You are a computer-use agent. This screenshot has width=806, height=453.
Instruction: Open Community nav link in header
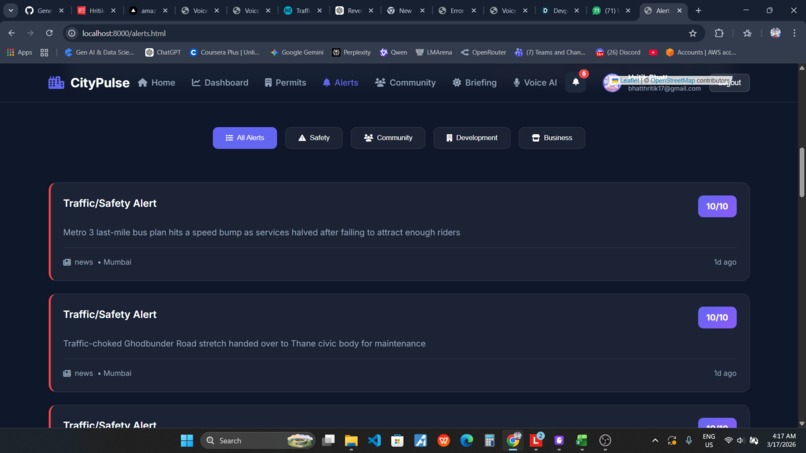(405, 82)
